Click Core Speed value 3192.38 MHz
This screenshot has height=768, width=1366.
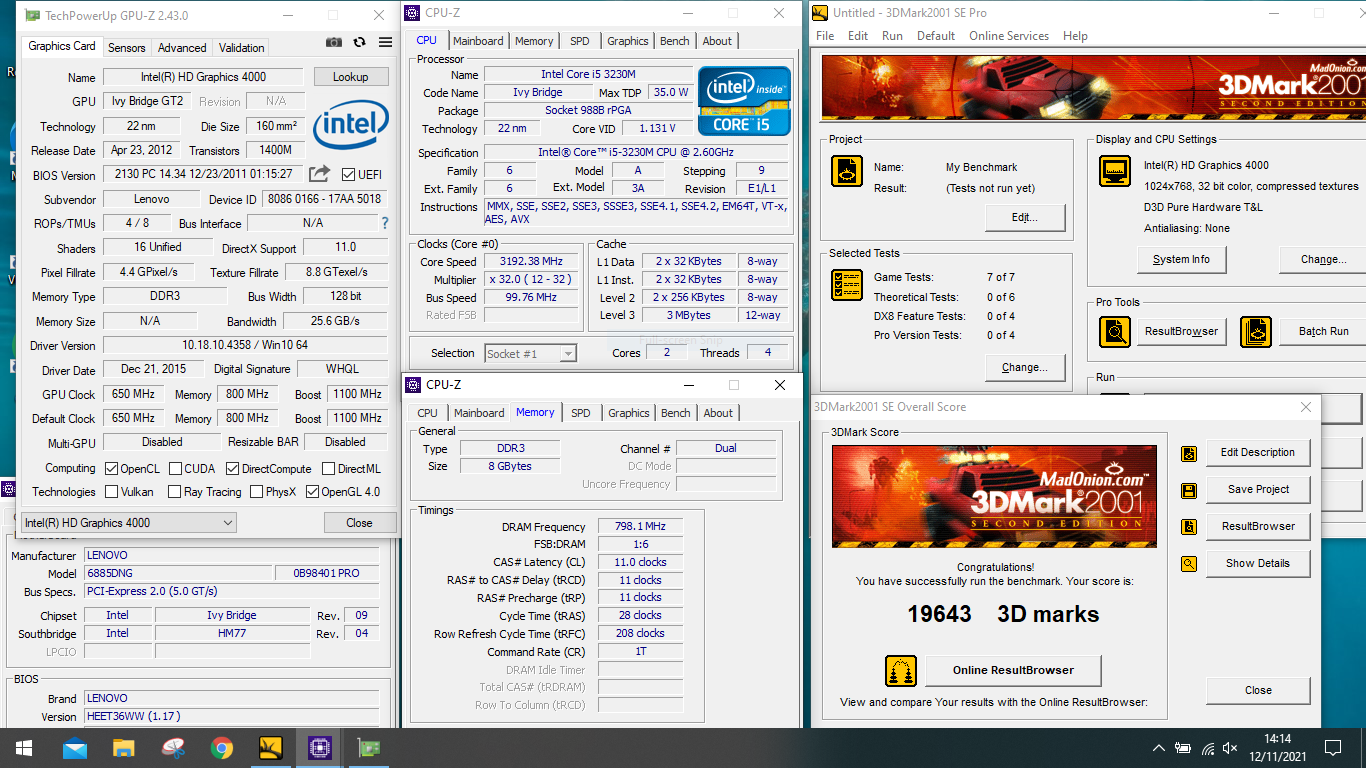click(x=533, y=262)
